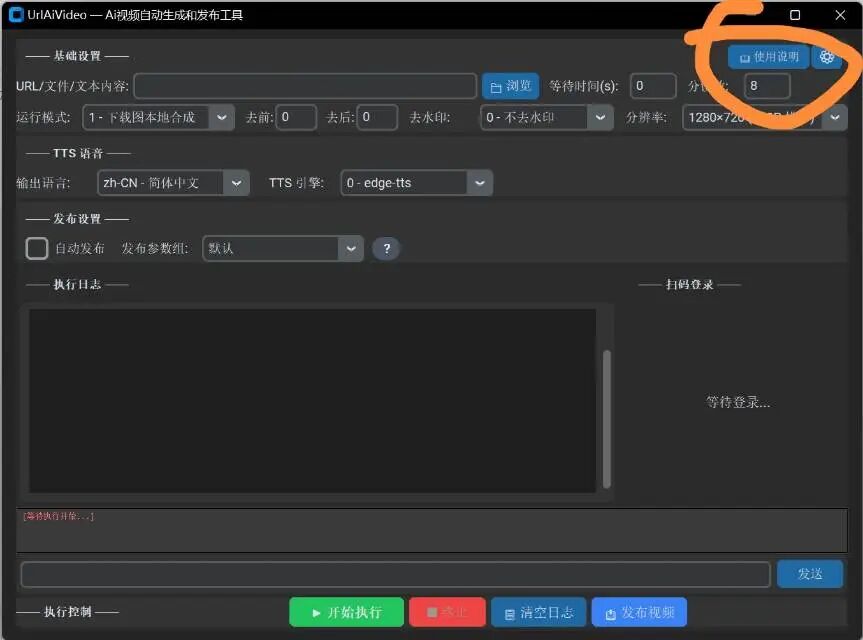Open the settings gear icon

(x=826, y=57)
